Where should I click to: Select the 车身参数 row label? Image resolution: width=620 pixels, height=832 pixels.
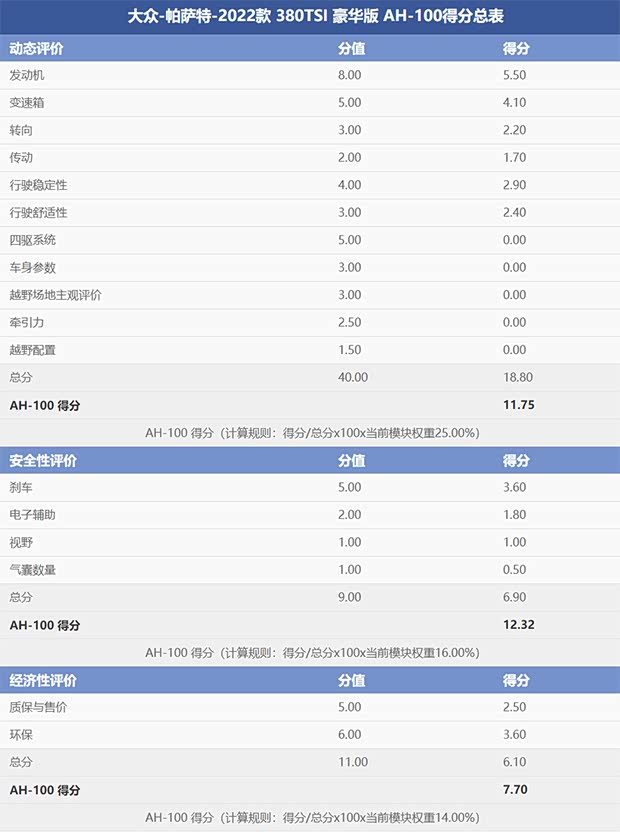click(32, 267)
